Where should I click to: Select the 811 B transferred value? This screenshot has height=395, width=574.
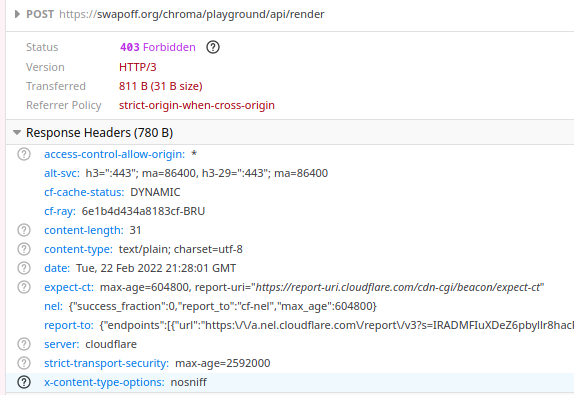coord(161,86)
